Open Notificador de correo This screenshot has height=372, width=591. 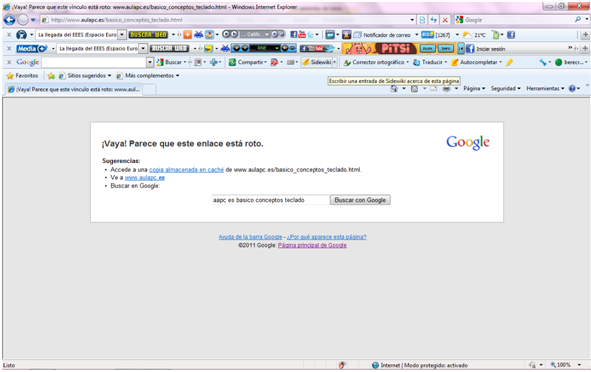point(383,35)
